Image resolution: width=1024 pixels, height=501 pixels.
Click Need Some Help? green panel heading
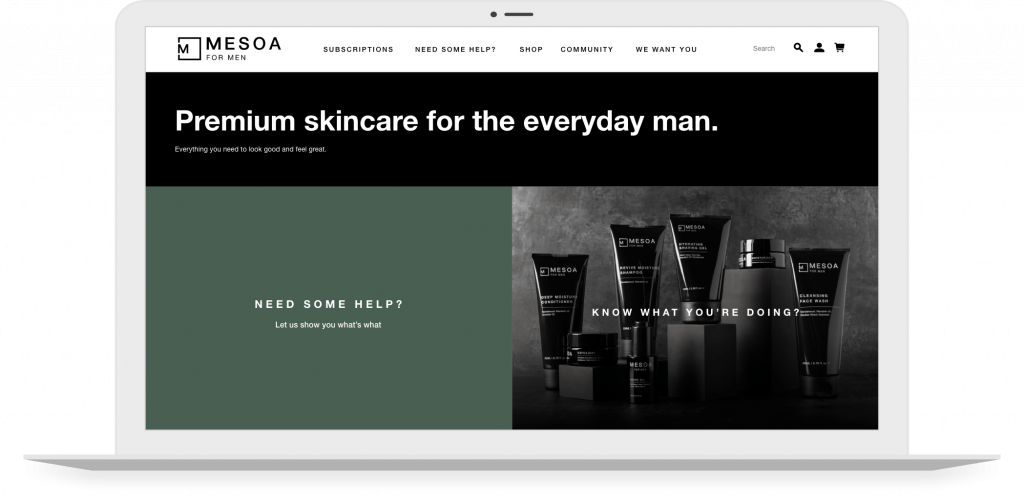tap(329, 304)
